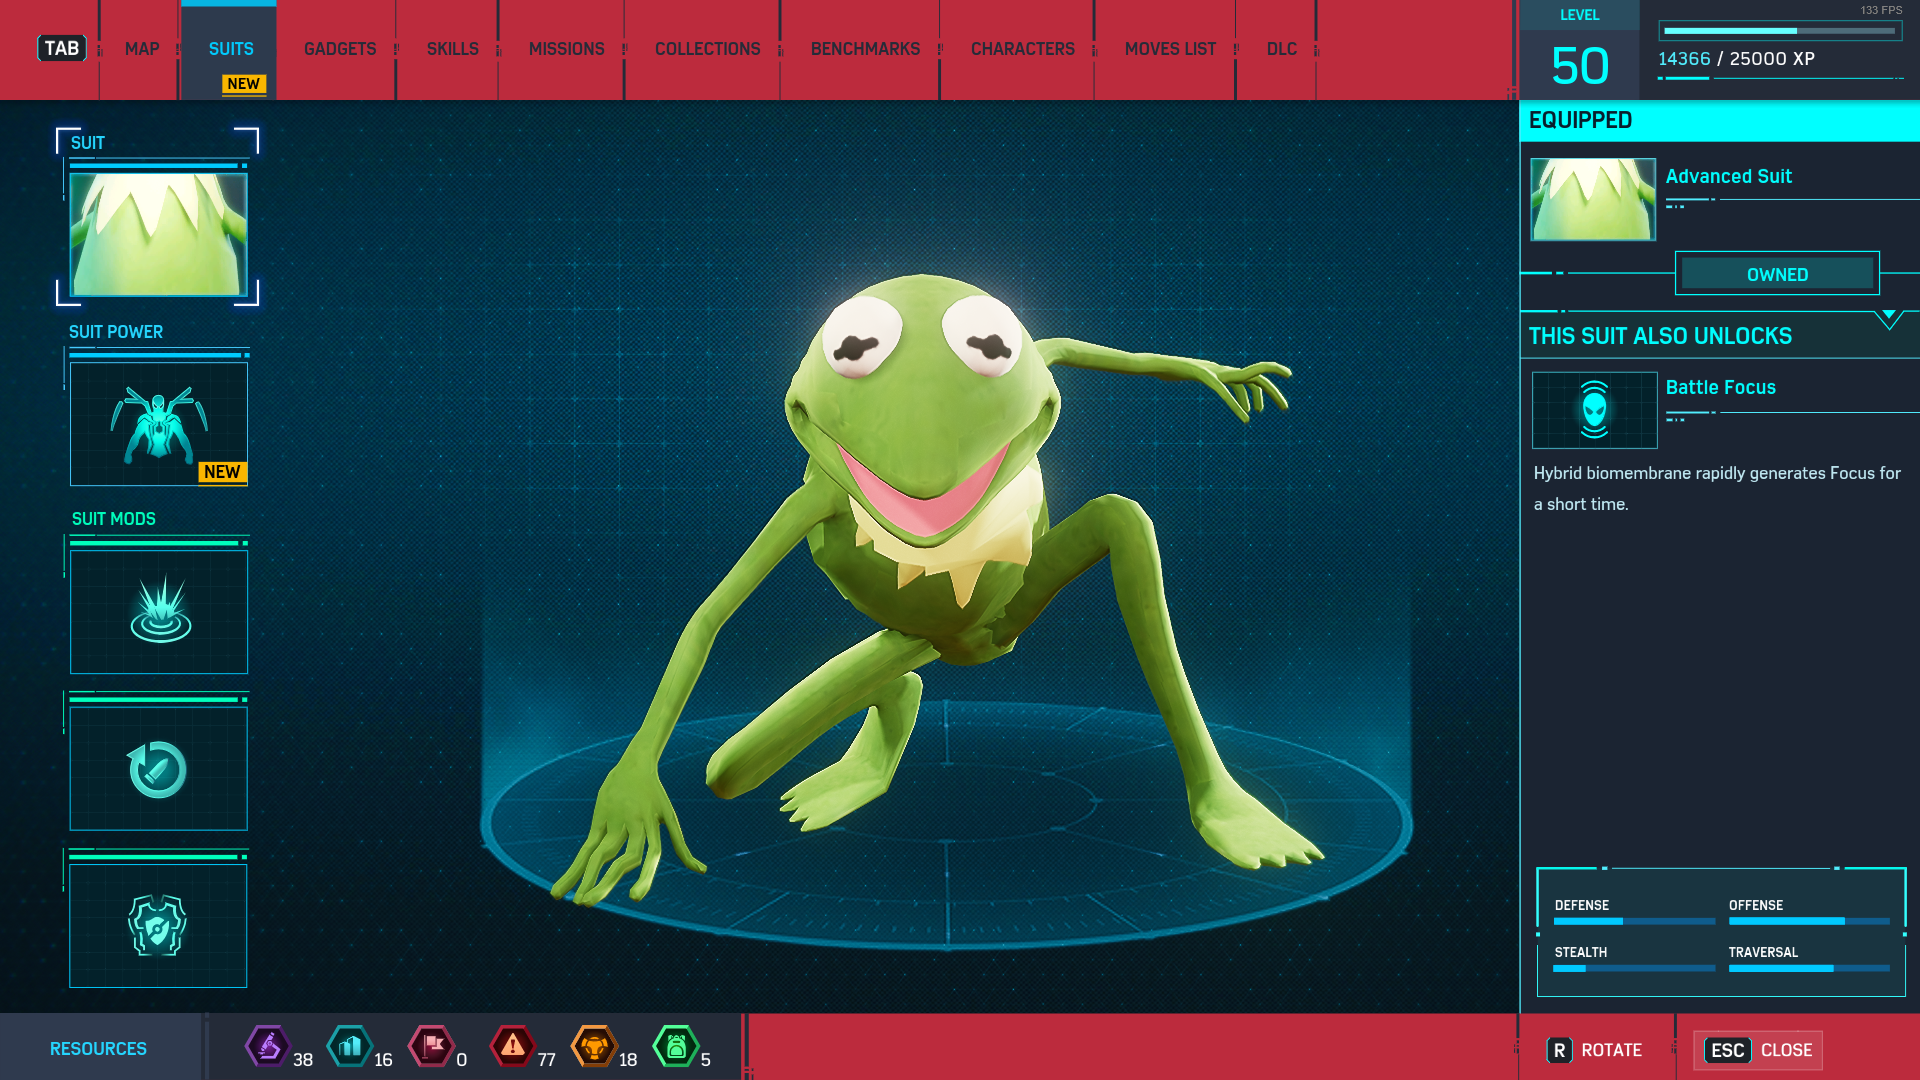Select the Kermit suit thumbnail on left
This screenshot has width=1920, height=1080.
coord(158,235)
